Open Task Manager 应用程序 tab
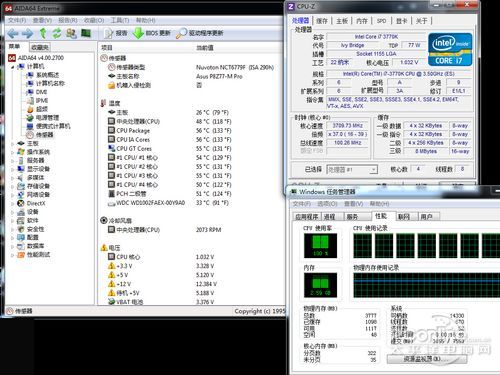This screenshot has height=375, width=500. pyautogui.click(x=307, y=217)
